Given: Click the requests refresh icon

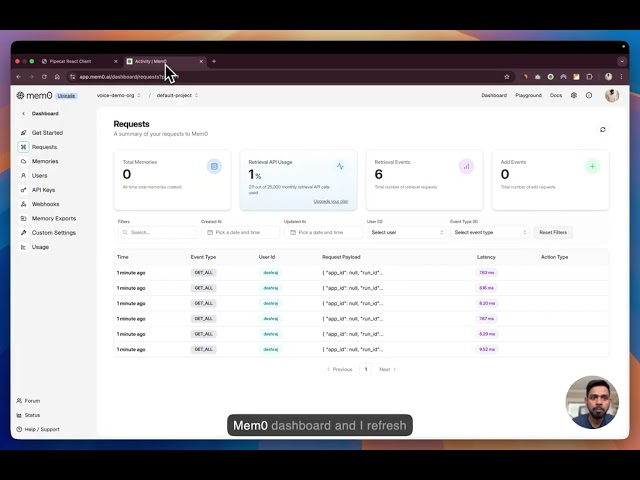Looking at the screenshot, I should pos(602,130).
